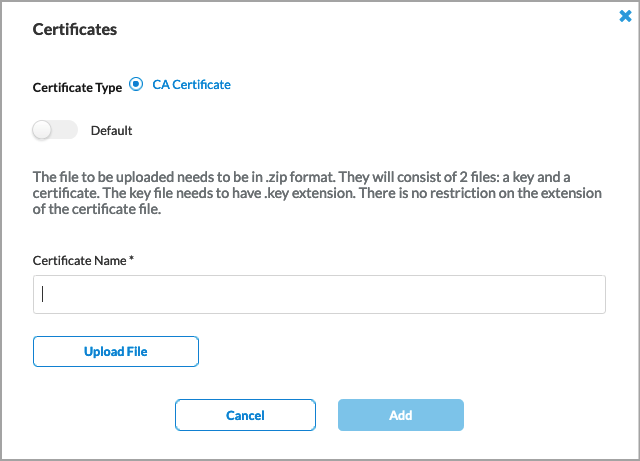This screenshot has width=640, height=461.
Task: Click the Certificates dialog title
Action: (75, 29)
